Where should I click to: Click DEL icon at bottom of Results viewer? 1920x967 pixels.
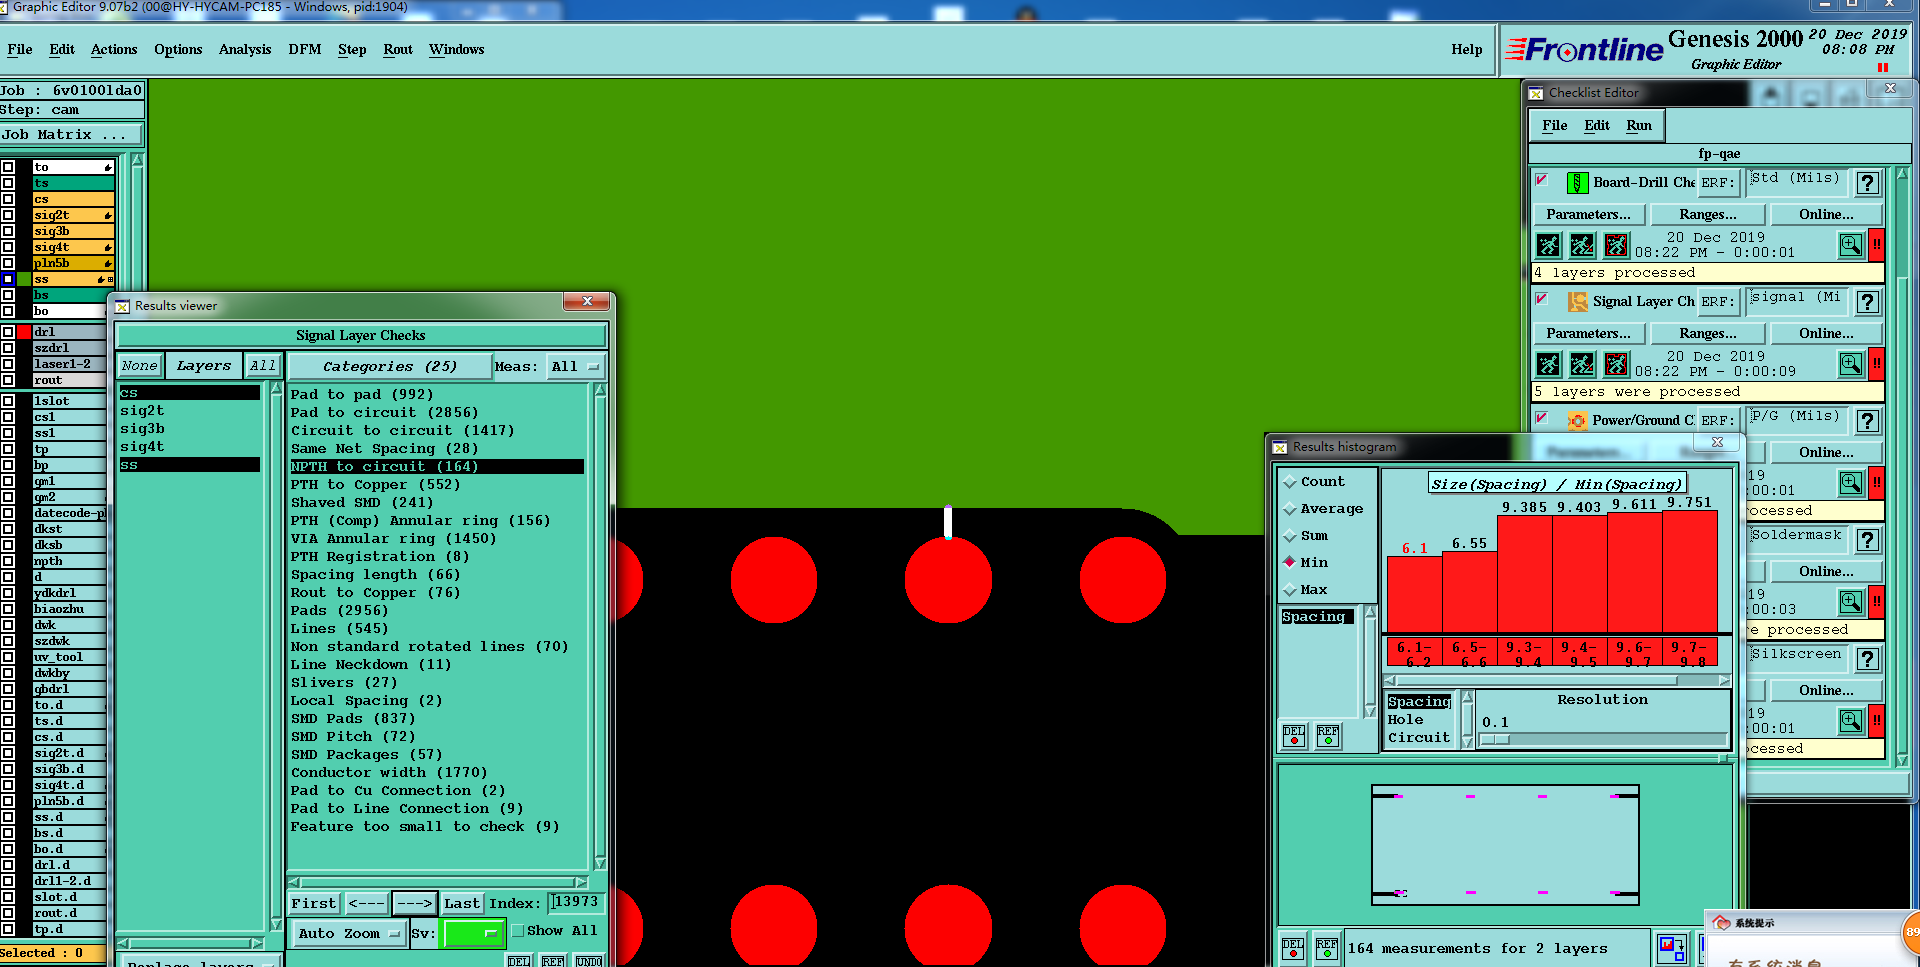(x=519, y=961)
